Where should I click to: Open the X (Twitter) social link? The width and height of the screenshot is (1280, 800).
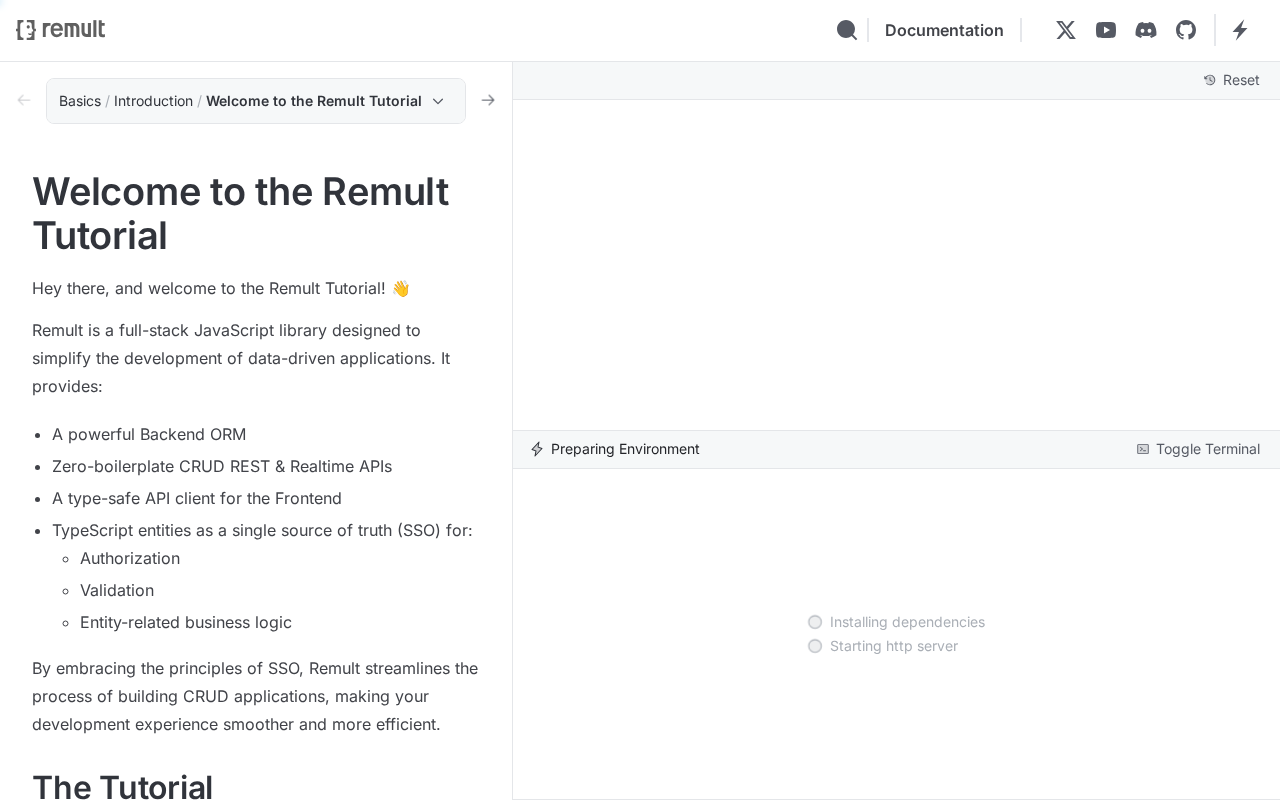tap(1066, 30)
